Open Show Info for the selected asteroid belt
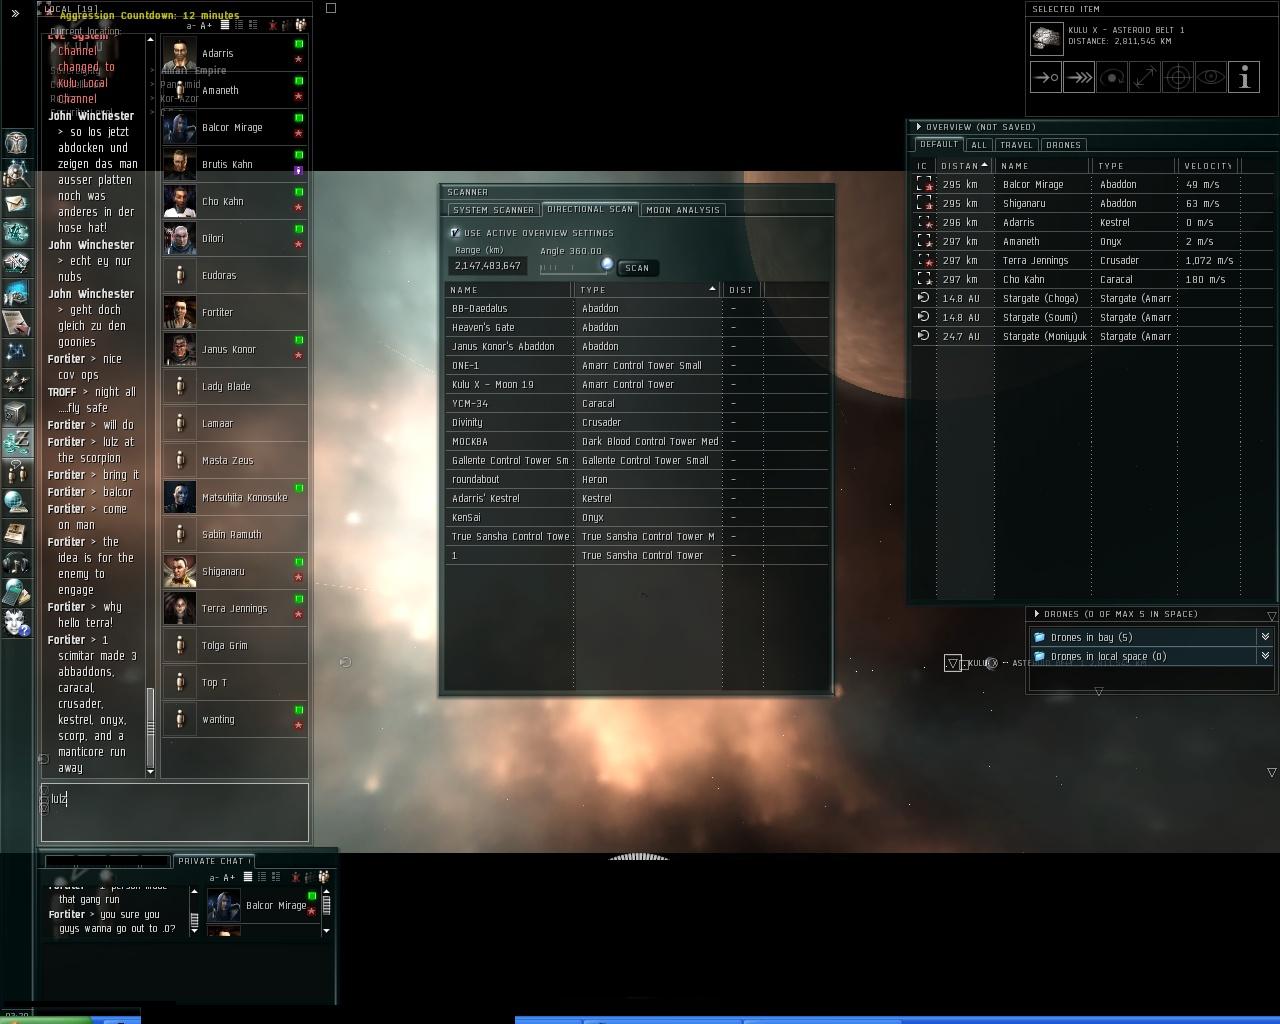 click(1244, 77)
